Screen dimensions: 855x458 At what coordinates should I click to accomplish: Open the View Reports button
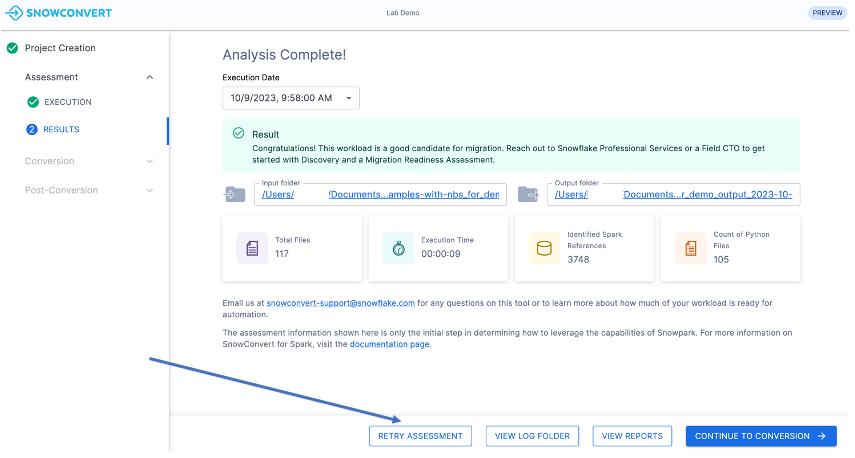(x=632, y=436)
